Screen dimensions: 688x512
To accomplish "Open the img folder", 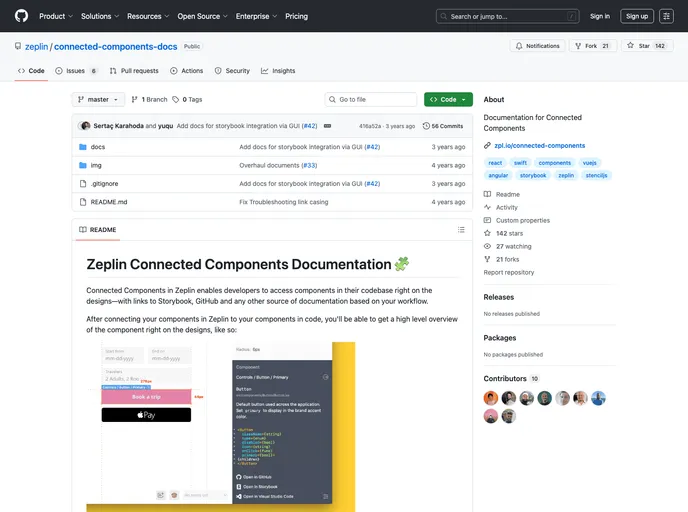I will [96, 165].
